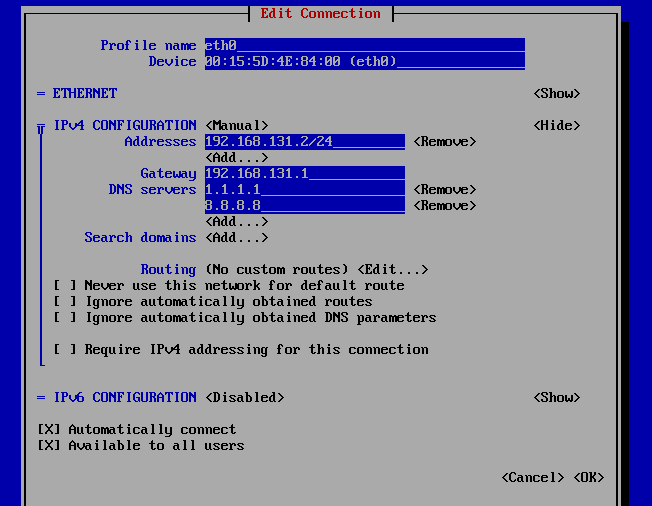This screenshot has height=506, width=652.
Task: Hide the IPv4 Configuration section
Action: 556,125
